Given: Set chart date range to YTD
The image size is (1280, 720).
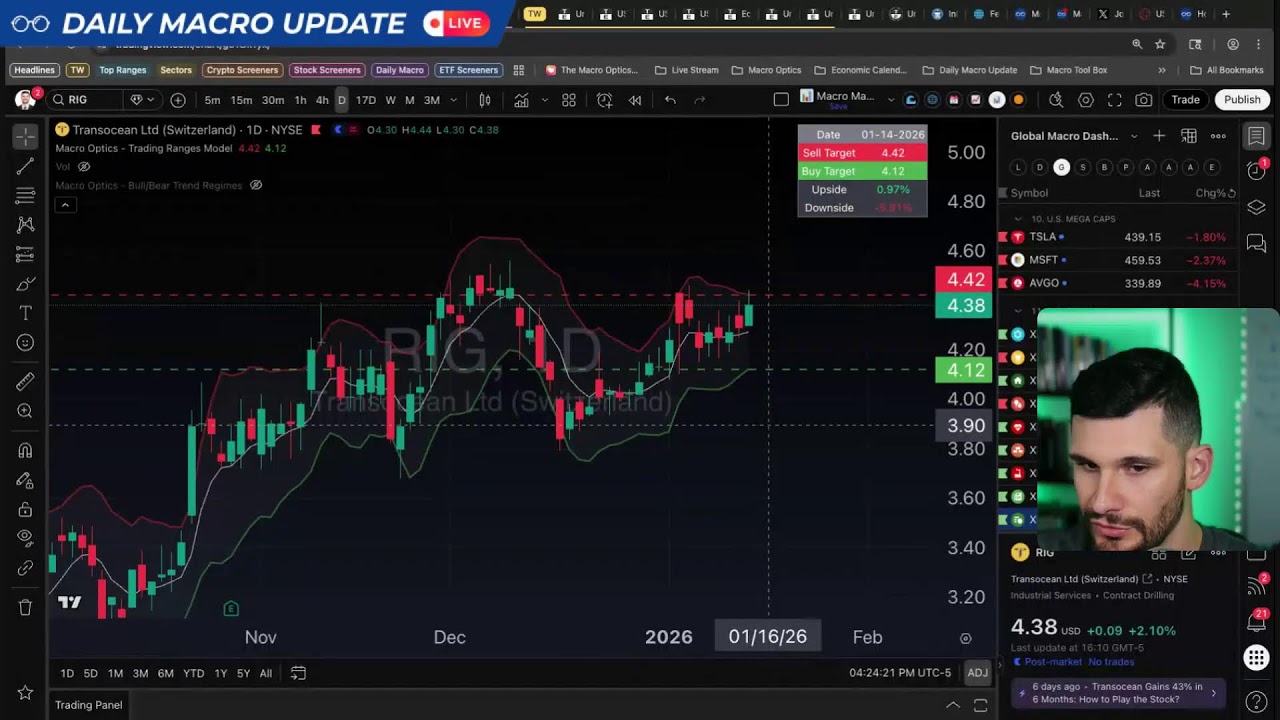Looking at the screenshot, I should 194,673.
